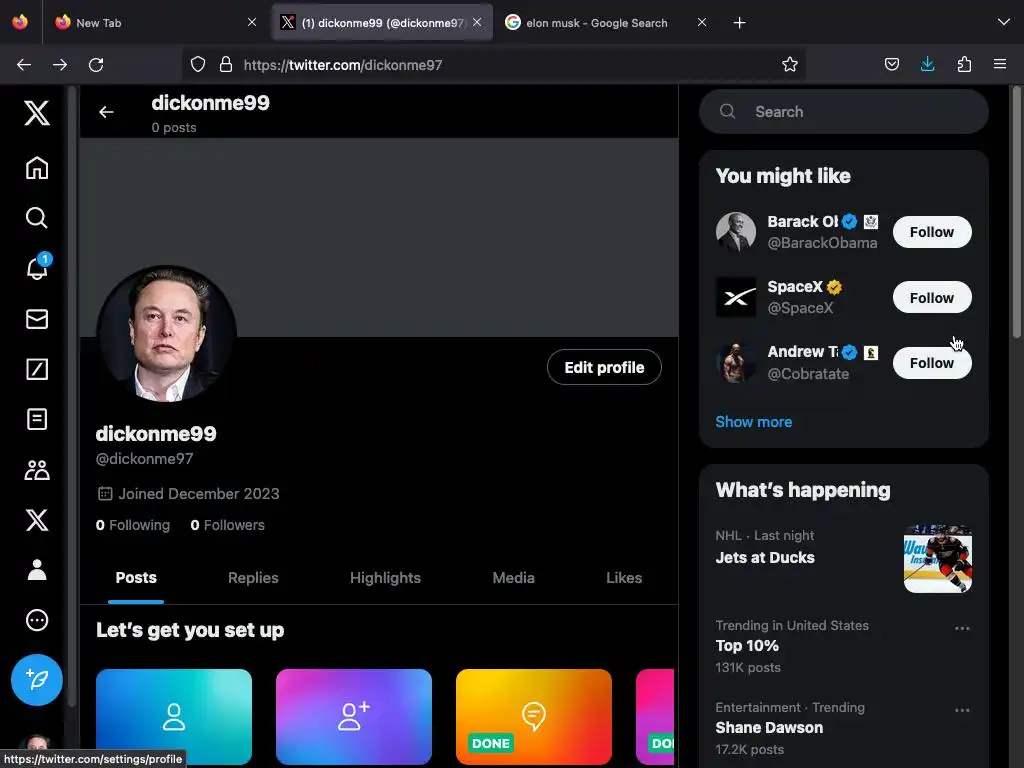
Task: Close the New Tab tab
Action: 252,22
